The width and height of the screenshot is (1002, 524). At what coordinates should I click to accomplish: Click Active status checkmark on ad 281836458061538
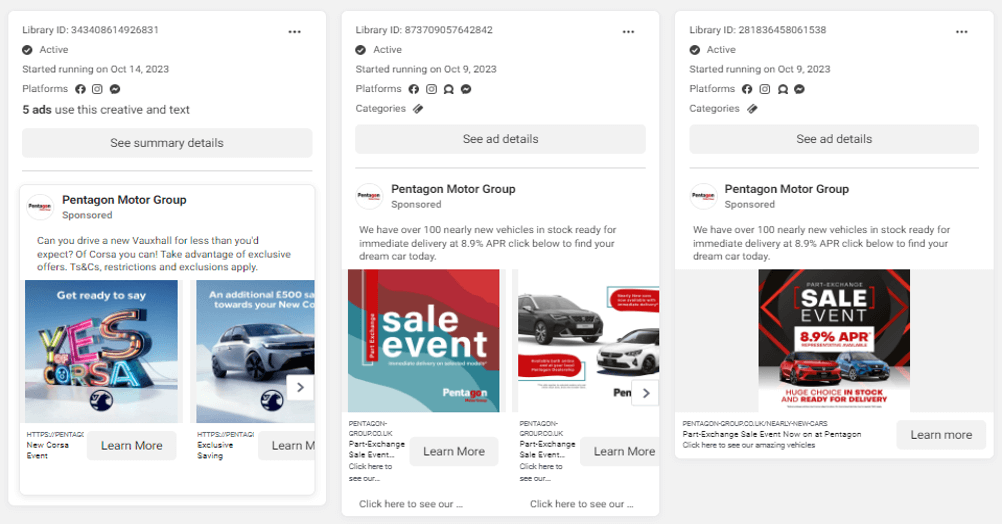pyautogui.click(x=695, y=50)
